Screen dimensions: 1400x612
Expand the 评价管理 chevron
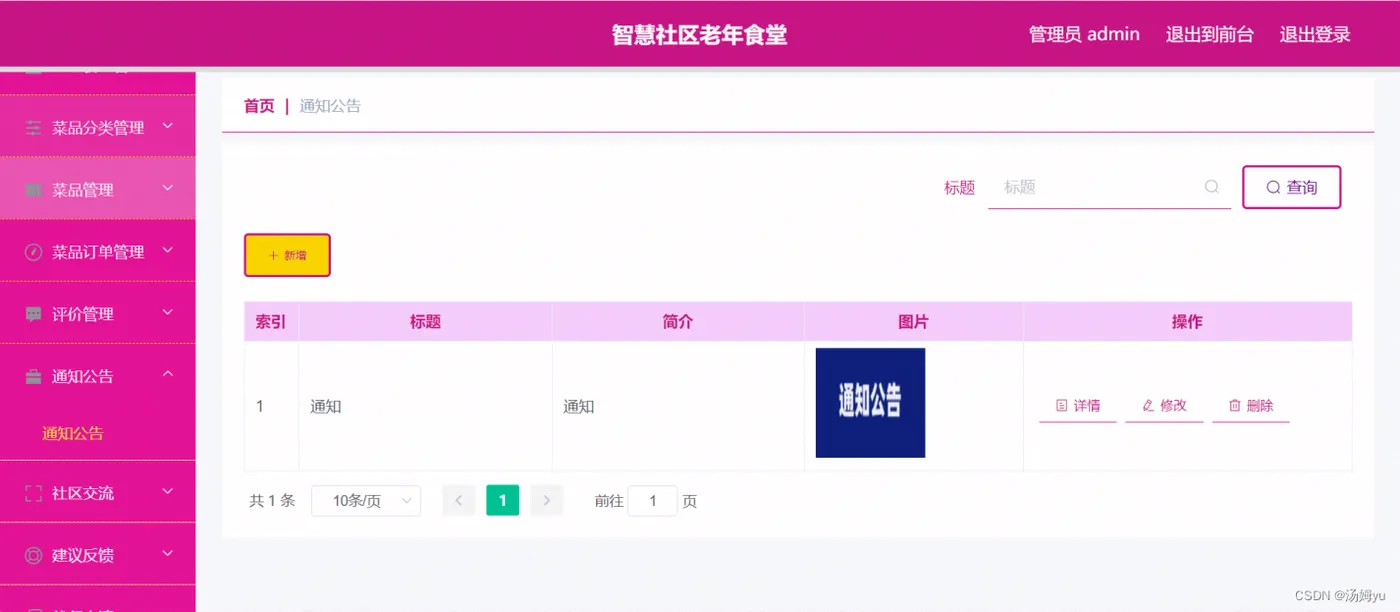tap(168, 312)
